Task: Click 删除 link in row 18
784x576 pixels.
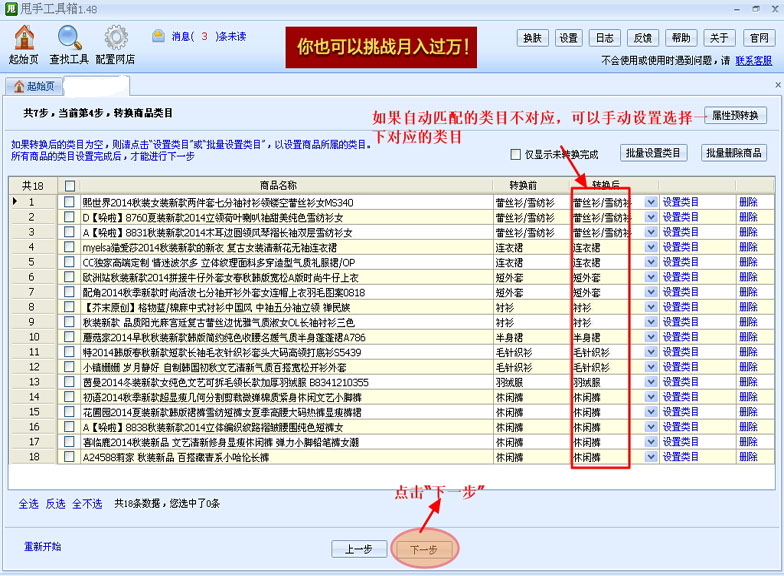Action: tap(748, 457)
